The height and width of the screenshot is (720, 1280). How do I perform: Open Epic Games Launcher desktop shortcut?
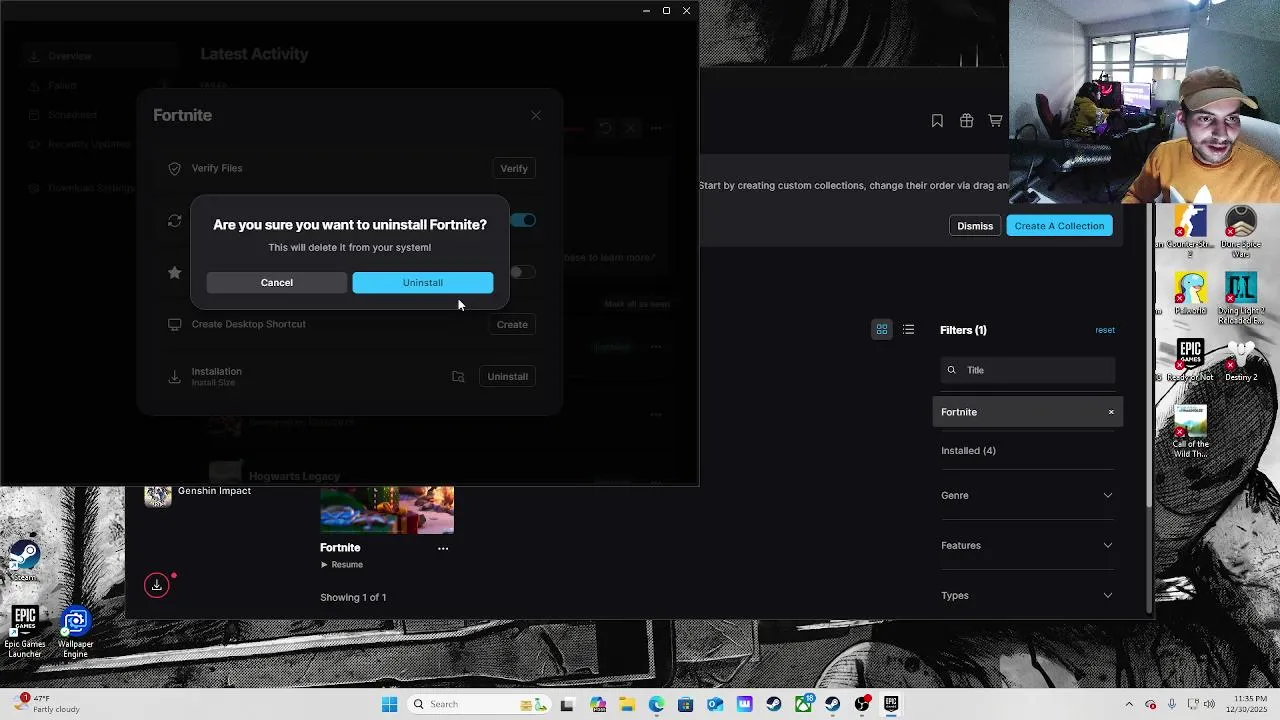tap(25, 632)
